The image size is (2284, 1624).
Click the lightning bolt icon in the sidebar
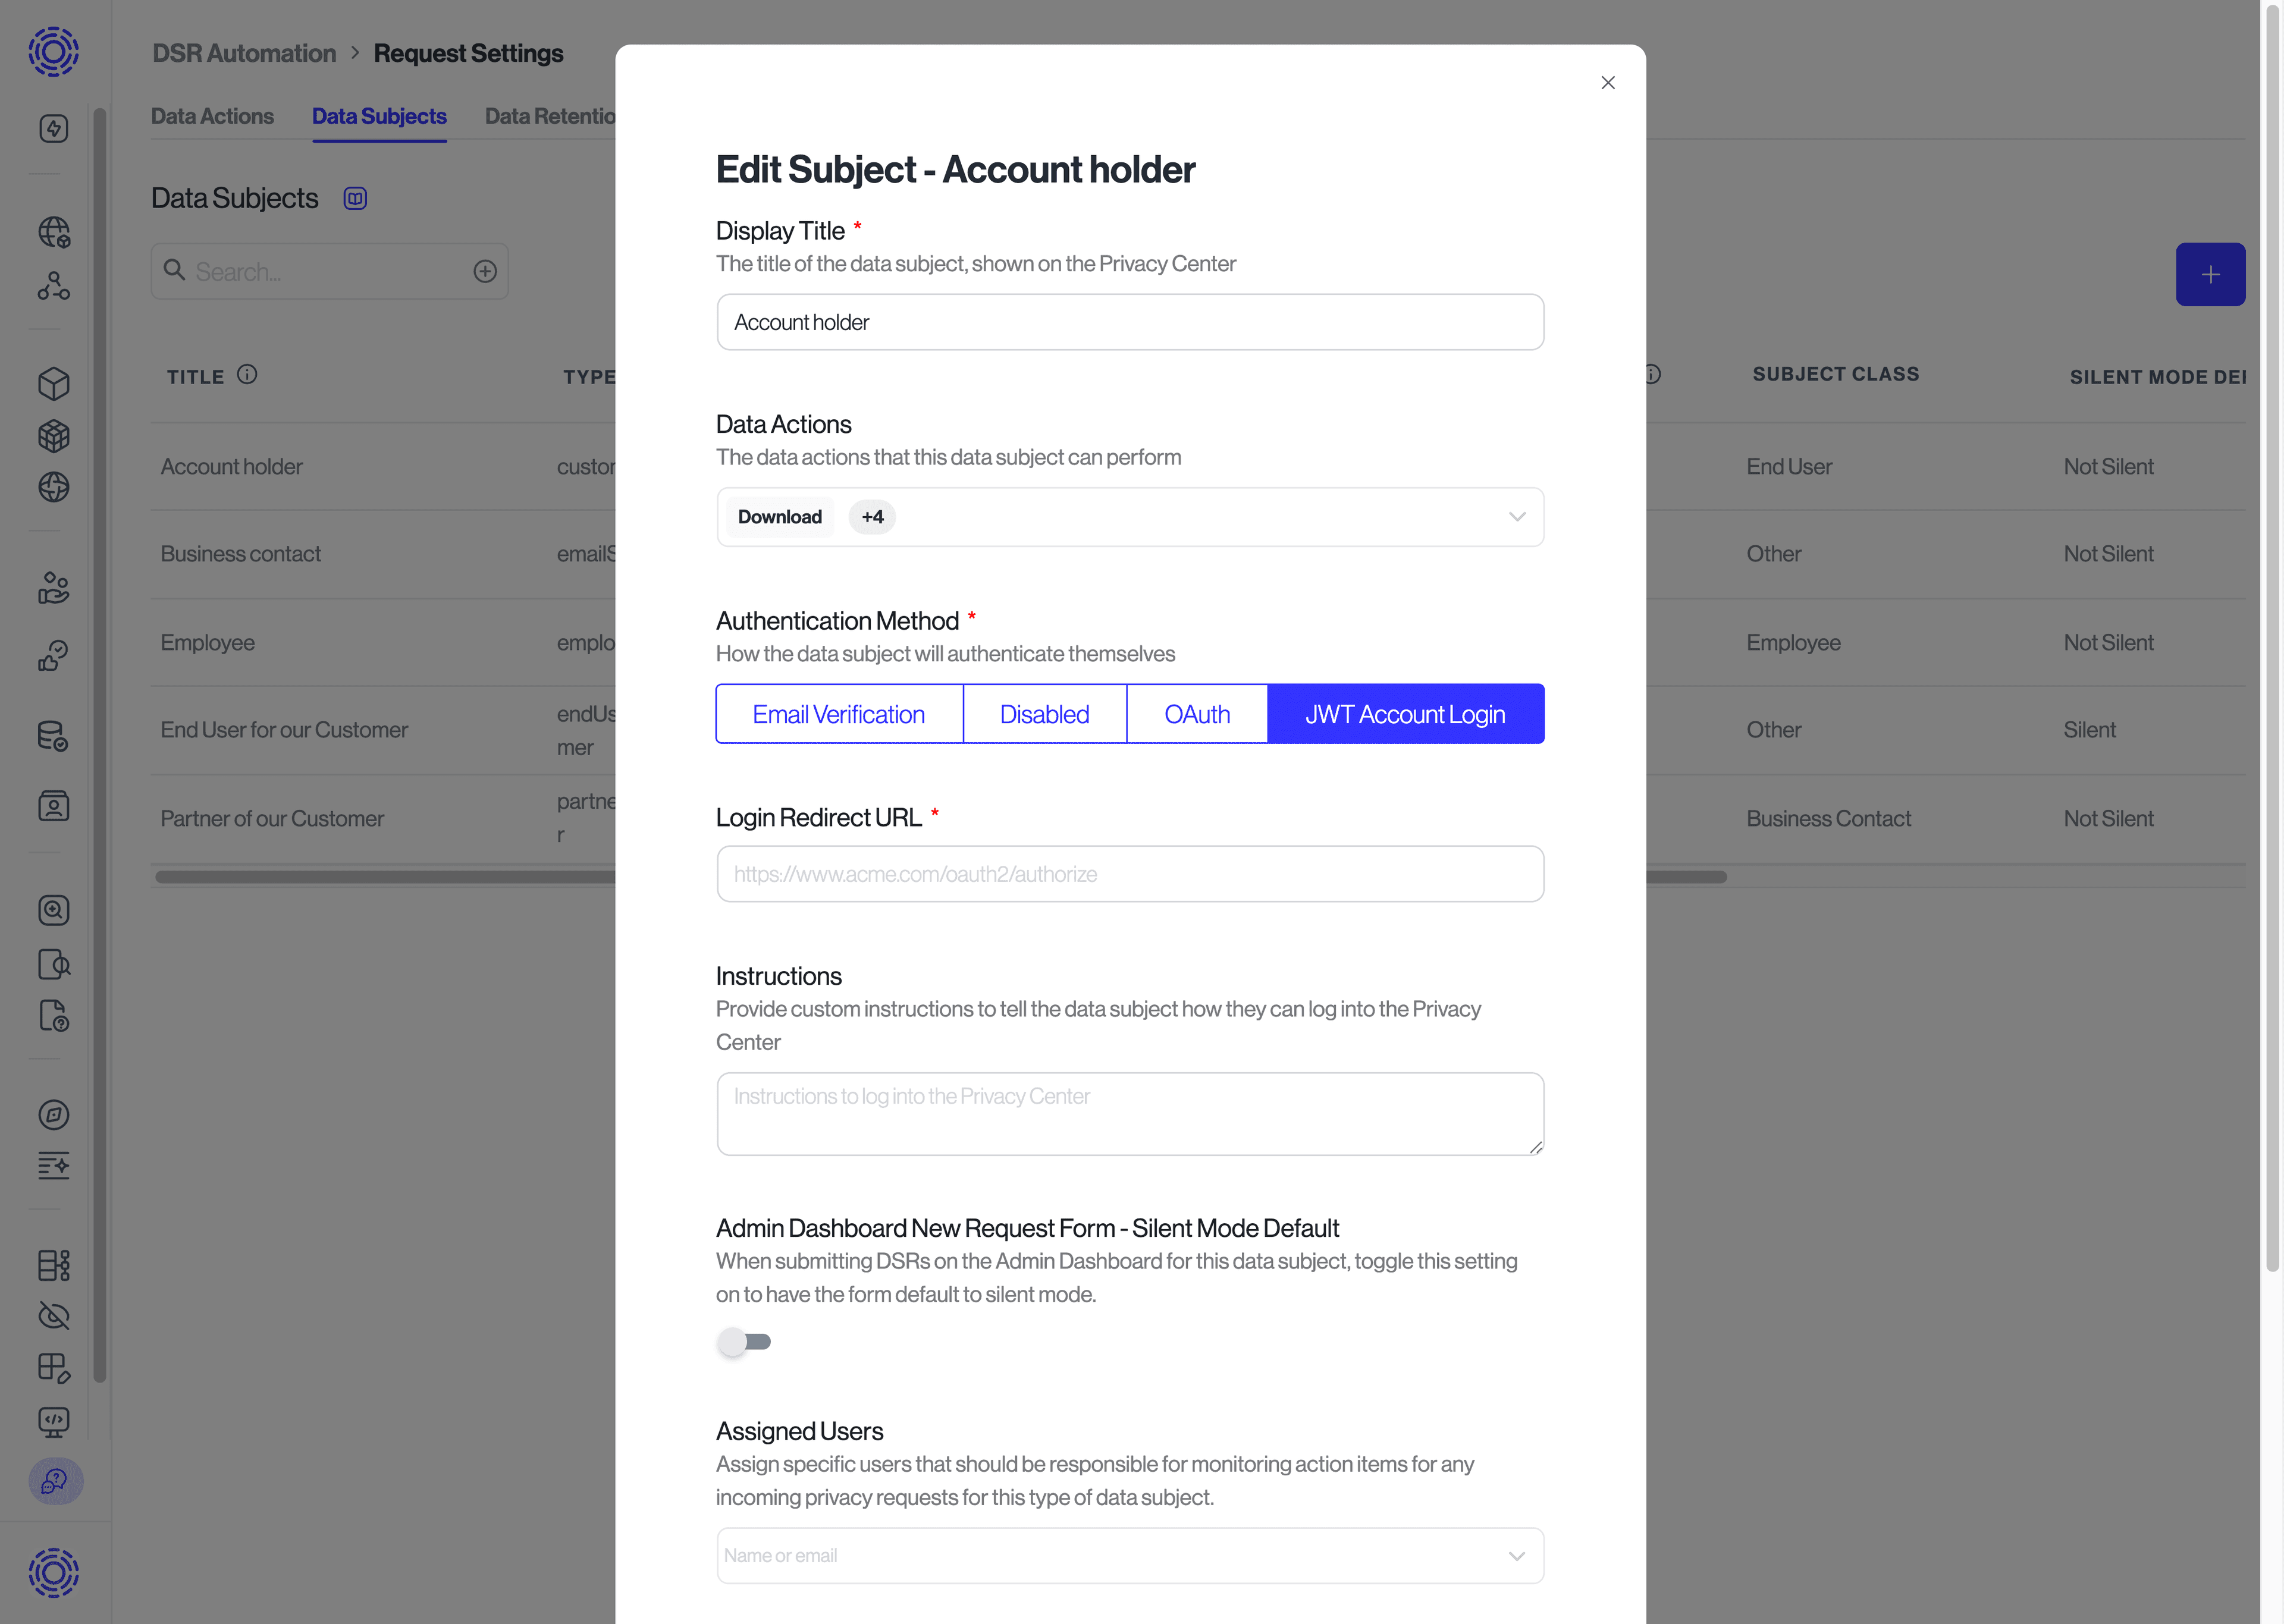[53, 128]
